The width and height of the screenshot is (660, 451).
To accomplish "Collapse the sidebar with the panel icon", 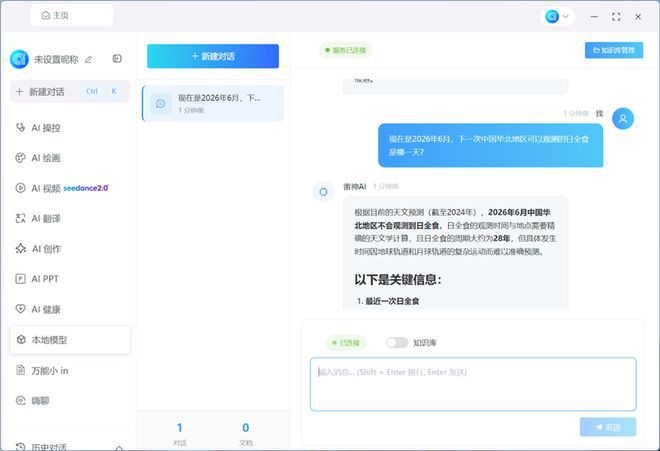I will pyautogui.click(x=117, y=59).
